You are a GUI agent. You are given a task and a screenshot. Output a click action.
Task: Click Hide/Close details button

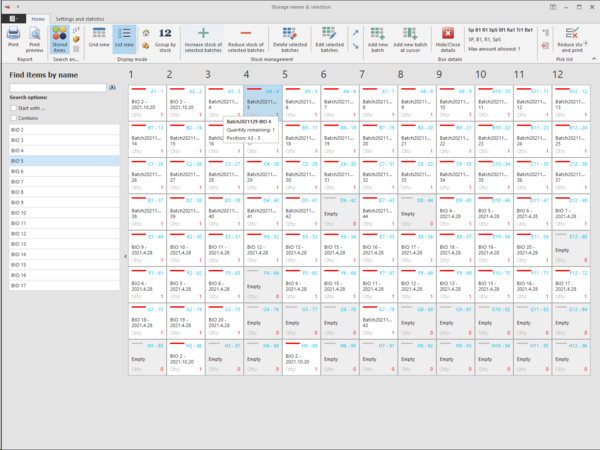[447, 38]
